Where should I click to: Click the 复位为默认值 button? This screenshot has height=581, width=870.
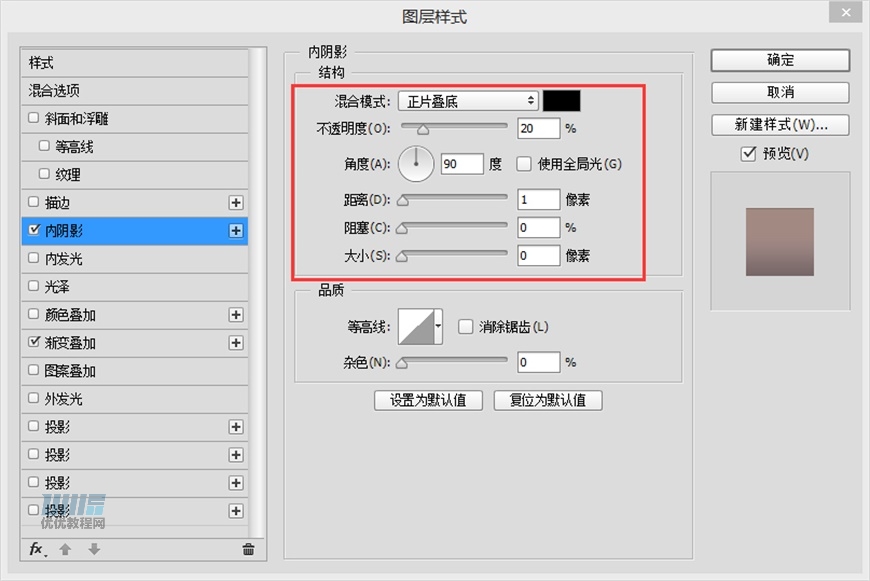548,400
